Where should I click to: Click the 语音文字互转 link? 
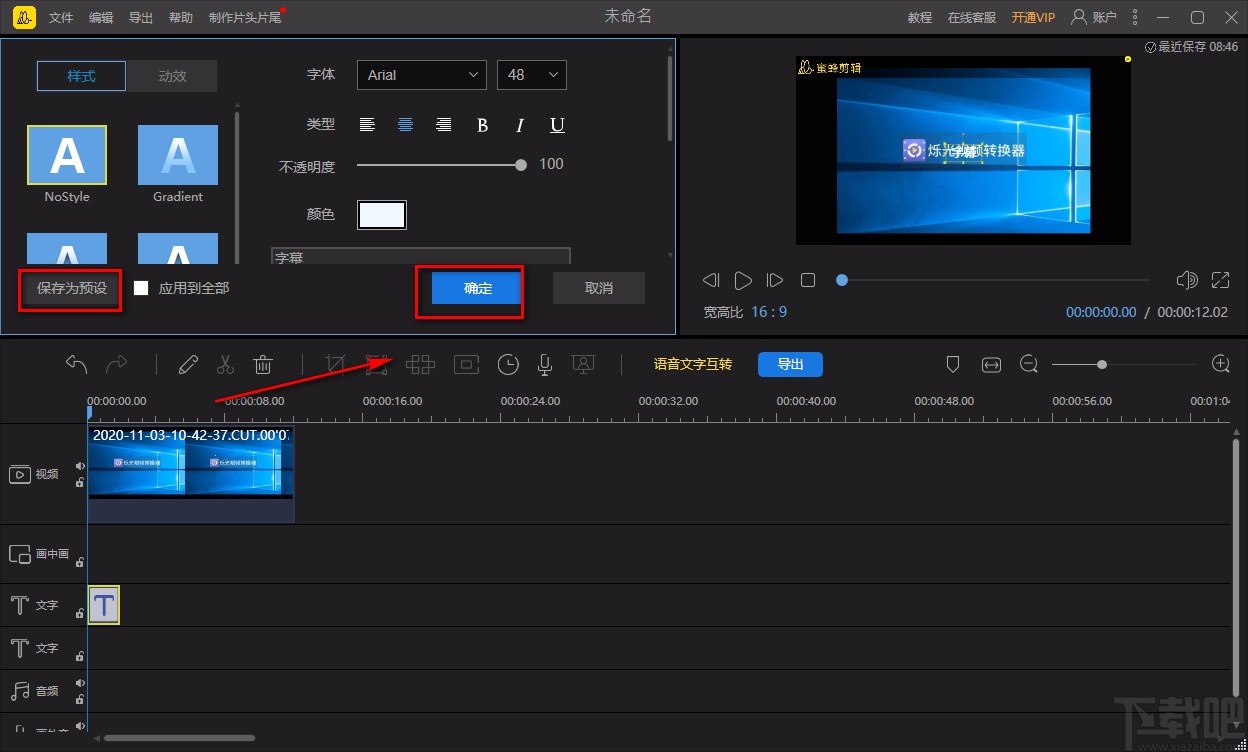693,364
